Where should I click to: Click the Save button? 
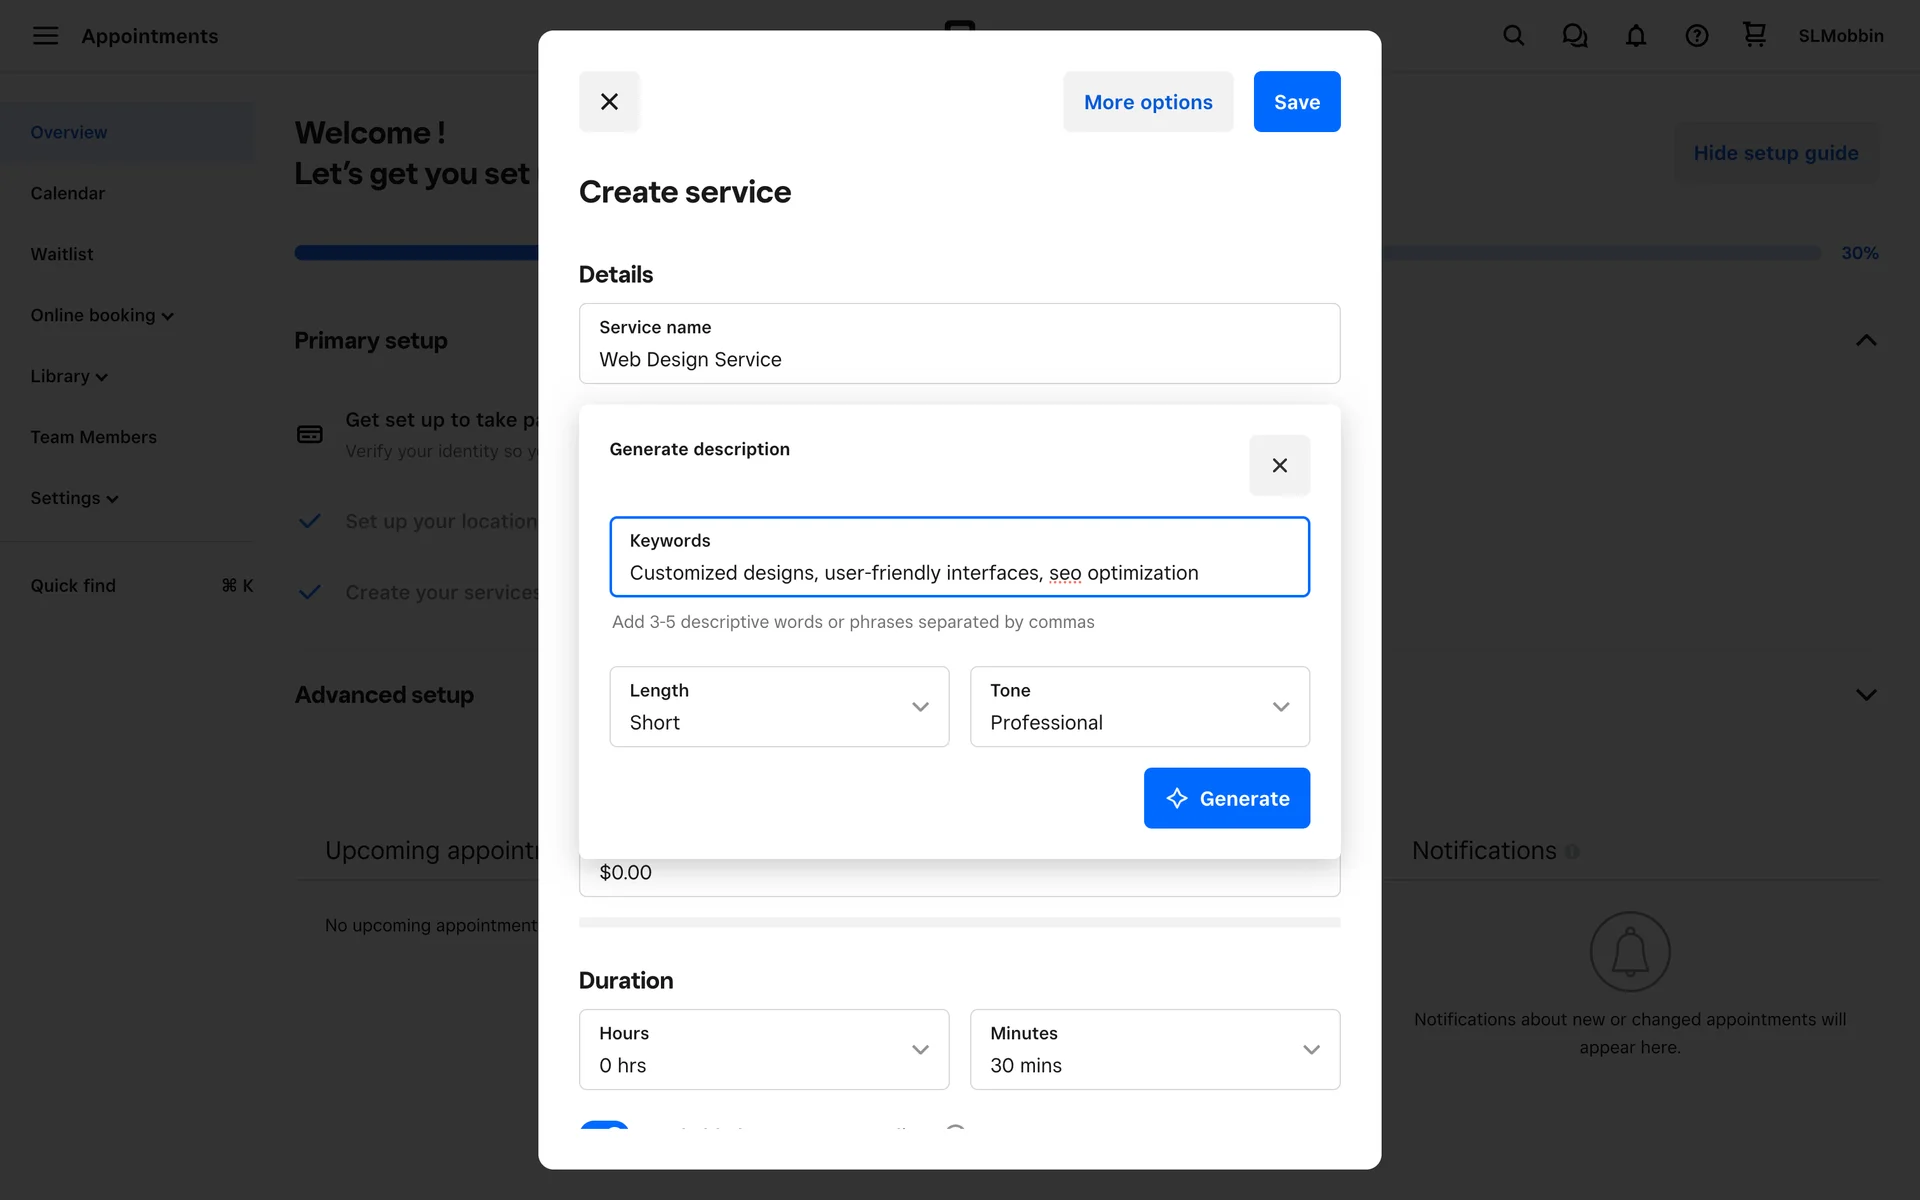coord(1296,102)
